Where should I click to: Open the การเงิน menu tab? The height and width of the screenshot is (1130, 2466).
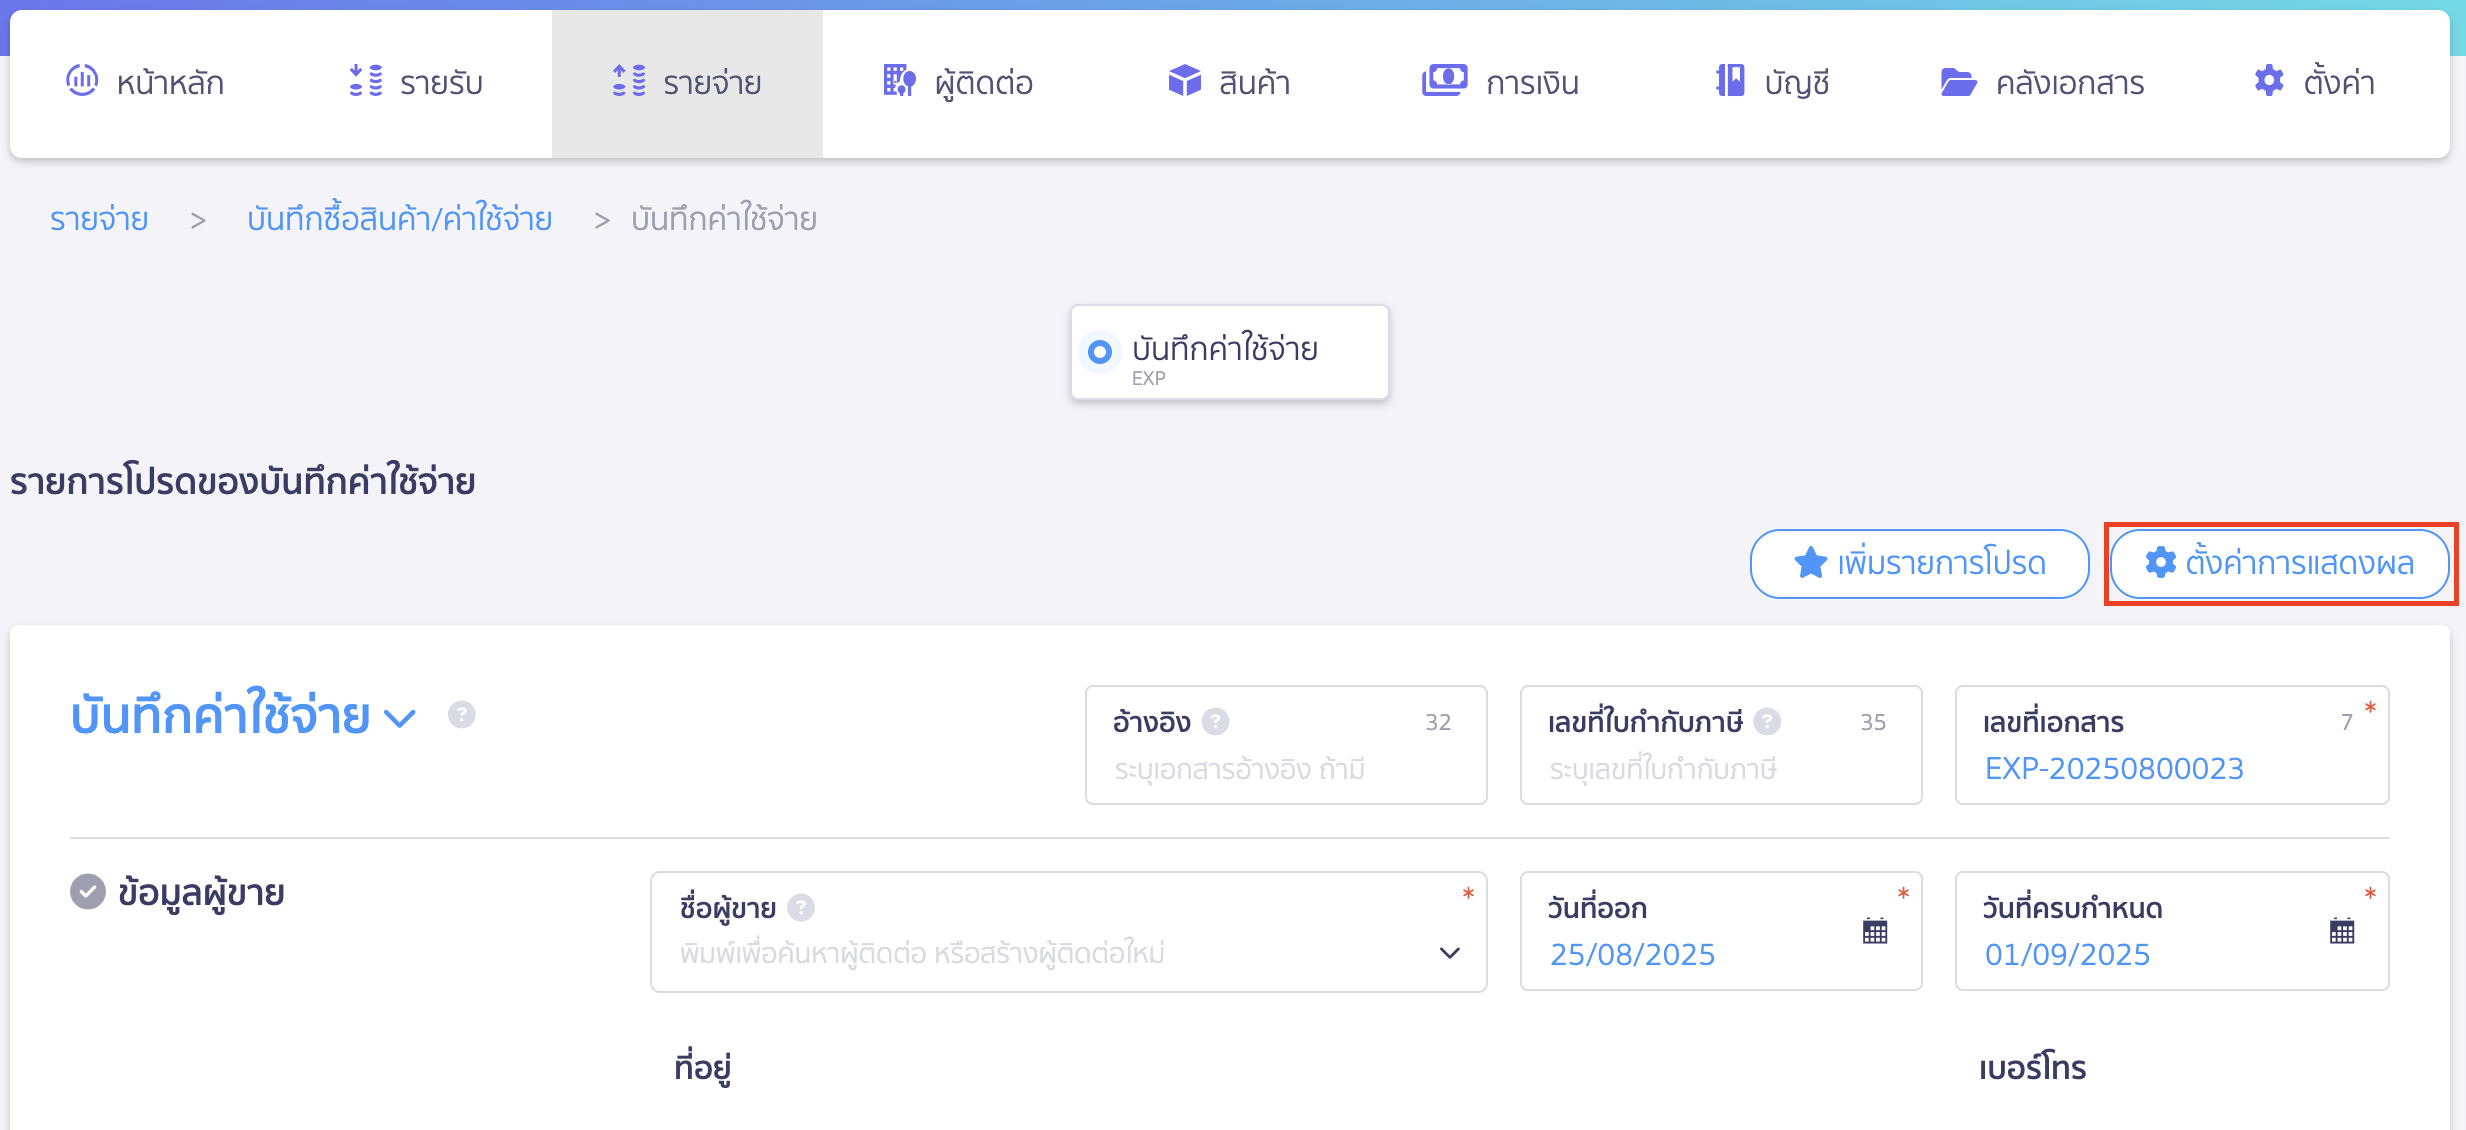pos(1500,82)
